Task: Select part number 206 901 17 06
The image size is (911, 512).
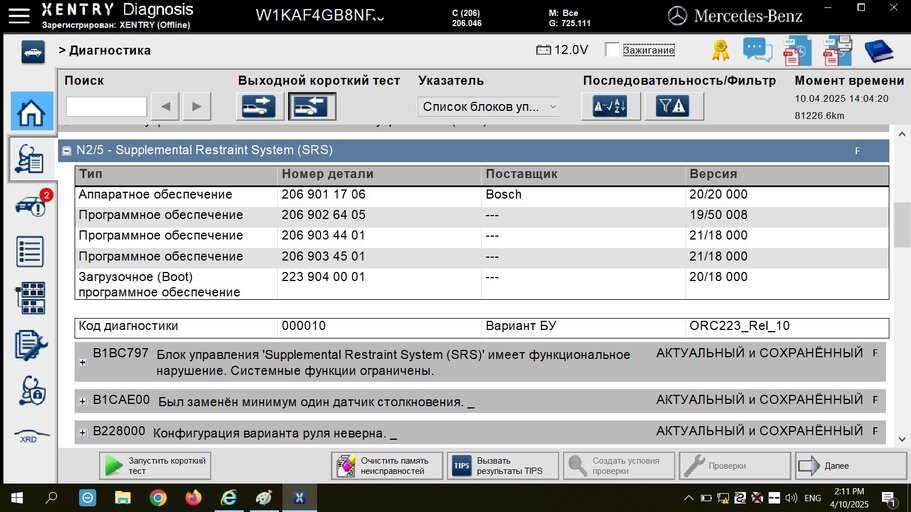Action: tap(324, 194)
